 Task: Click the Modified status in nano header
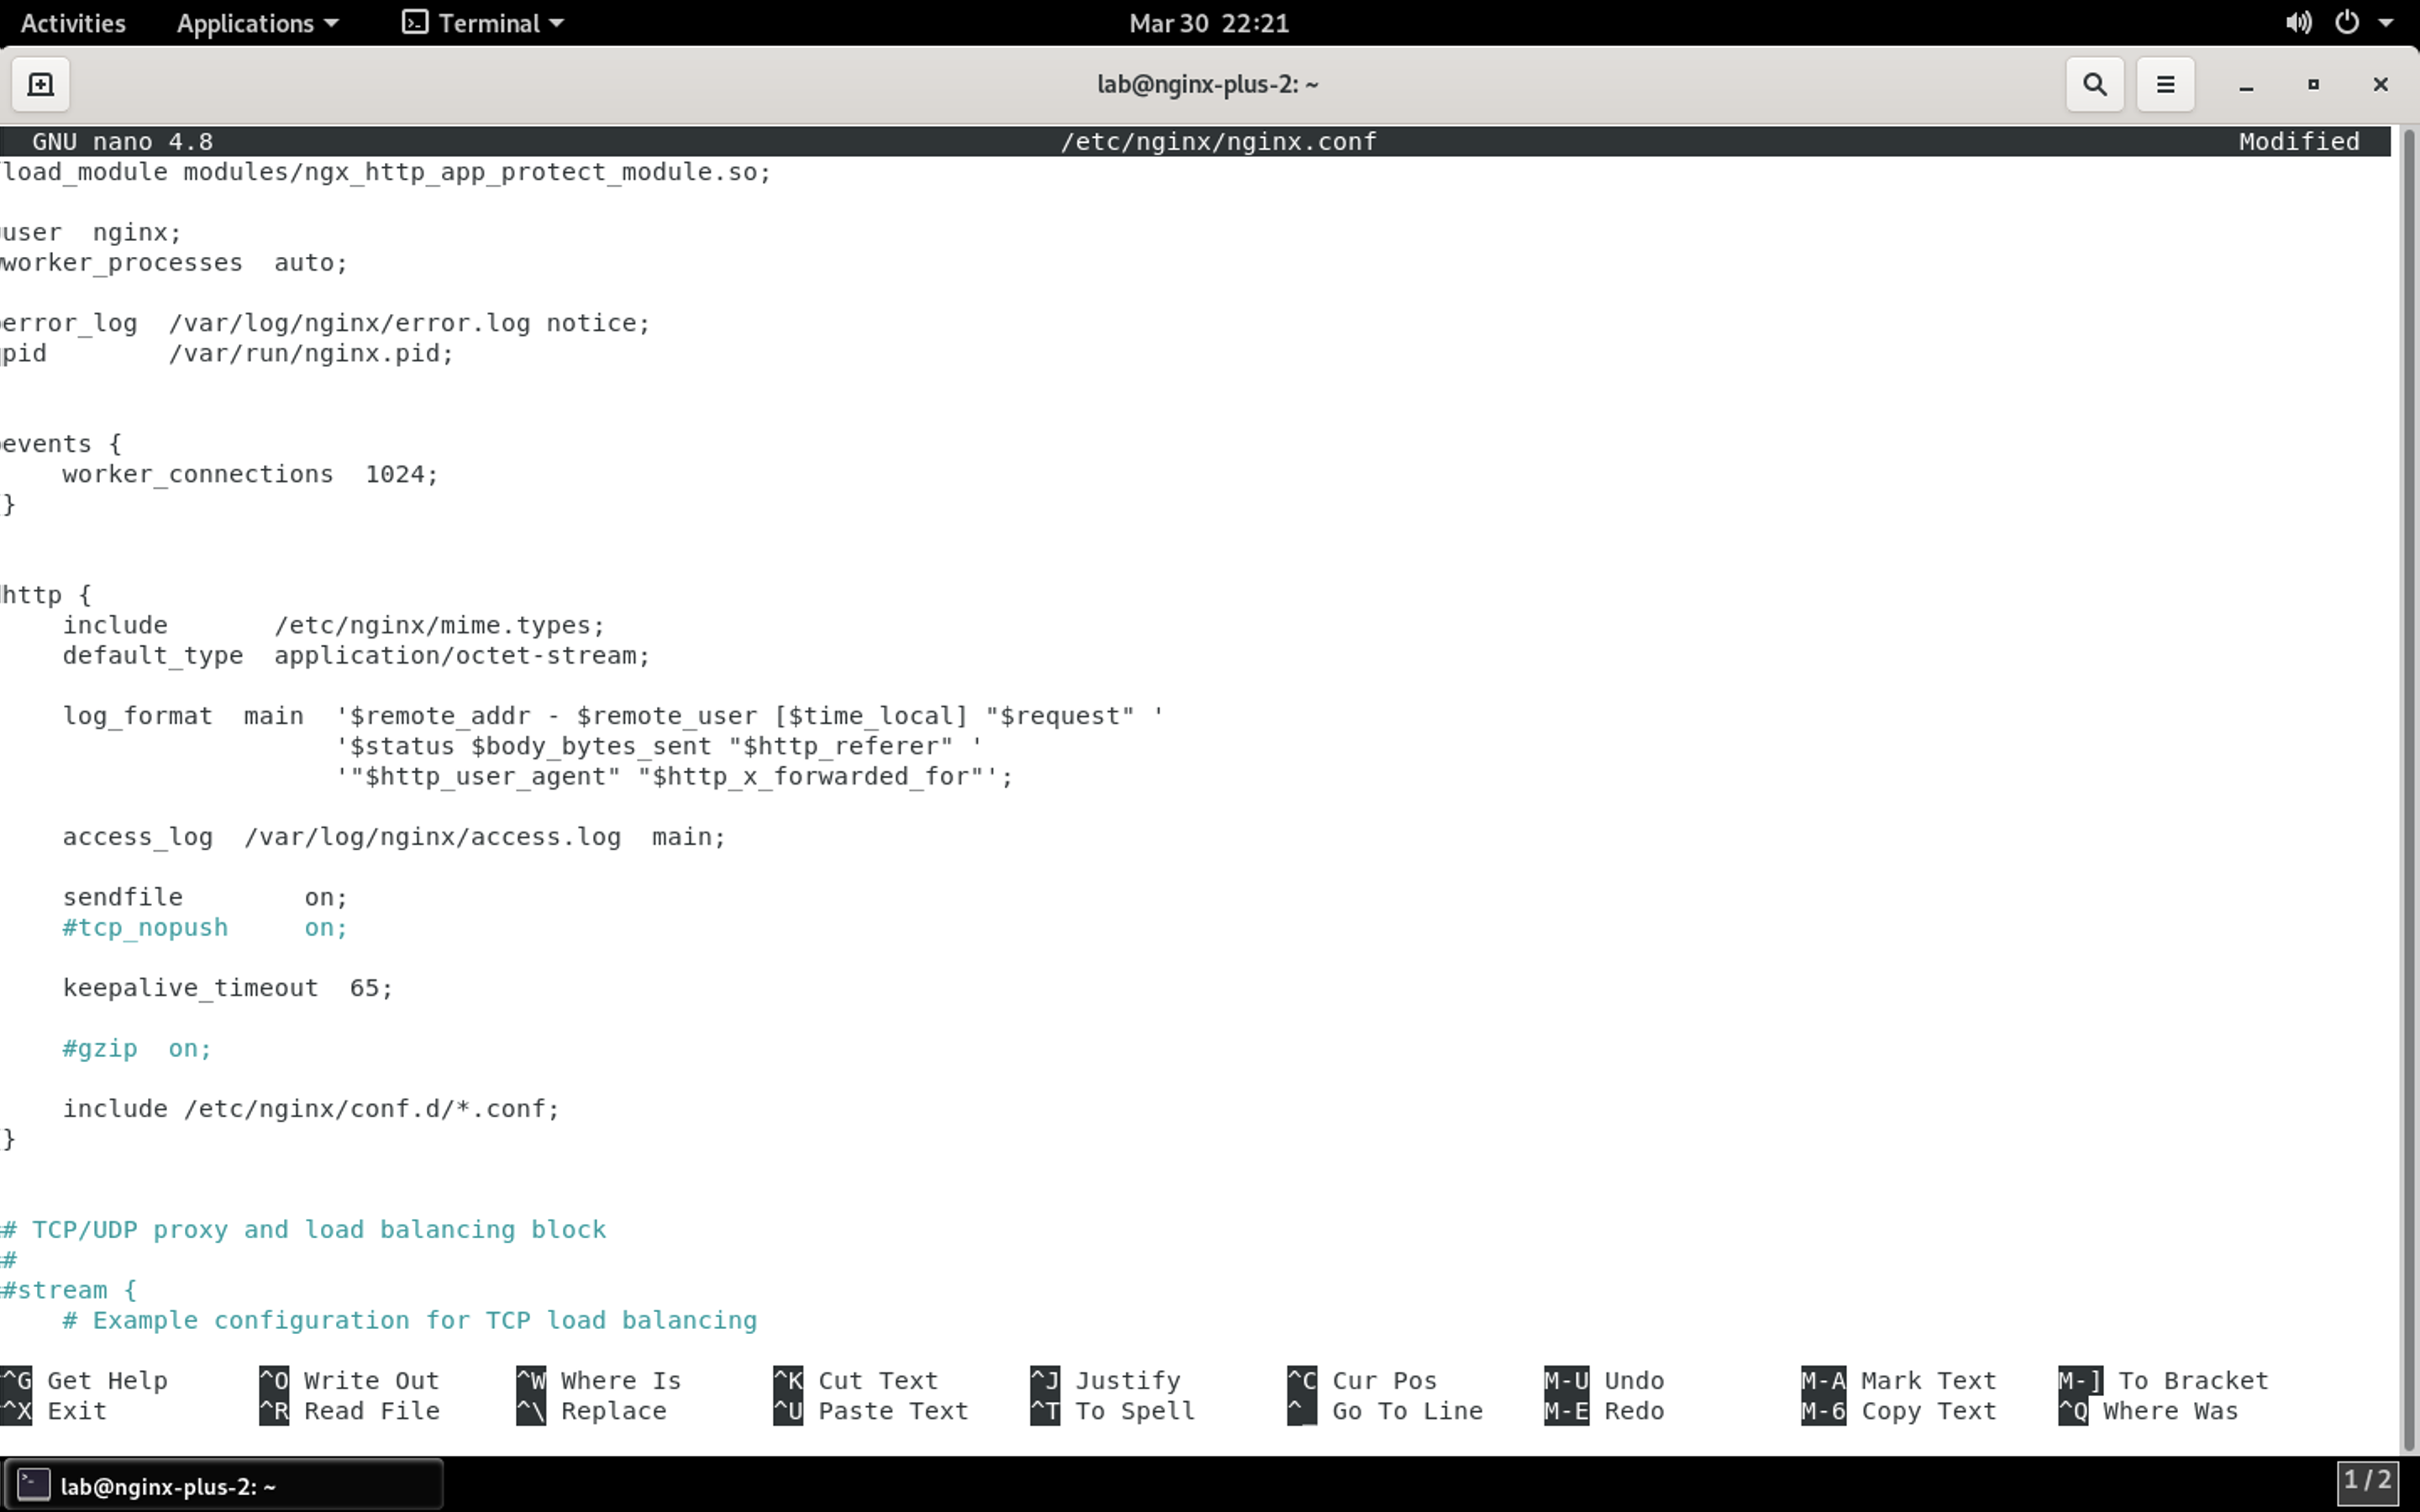pos(2299,141)
